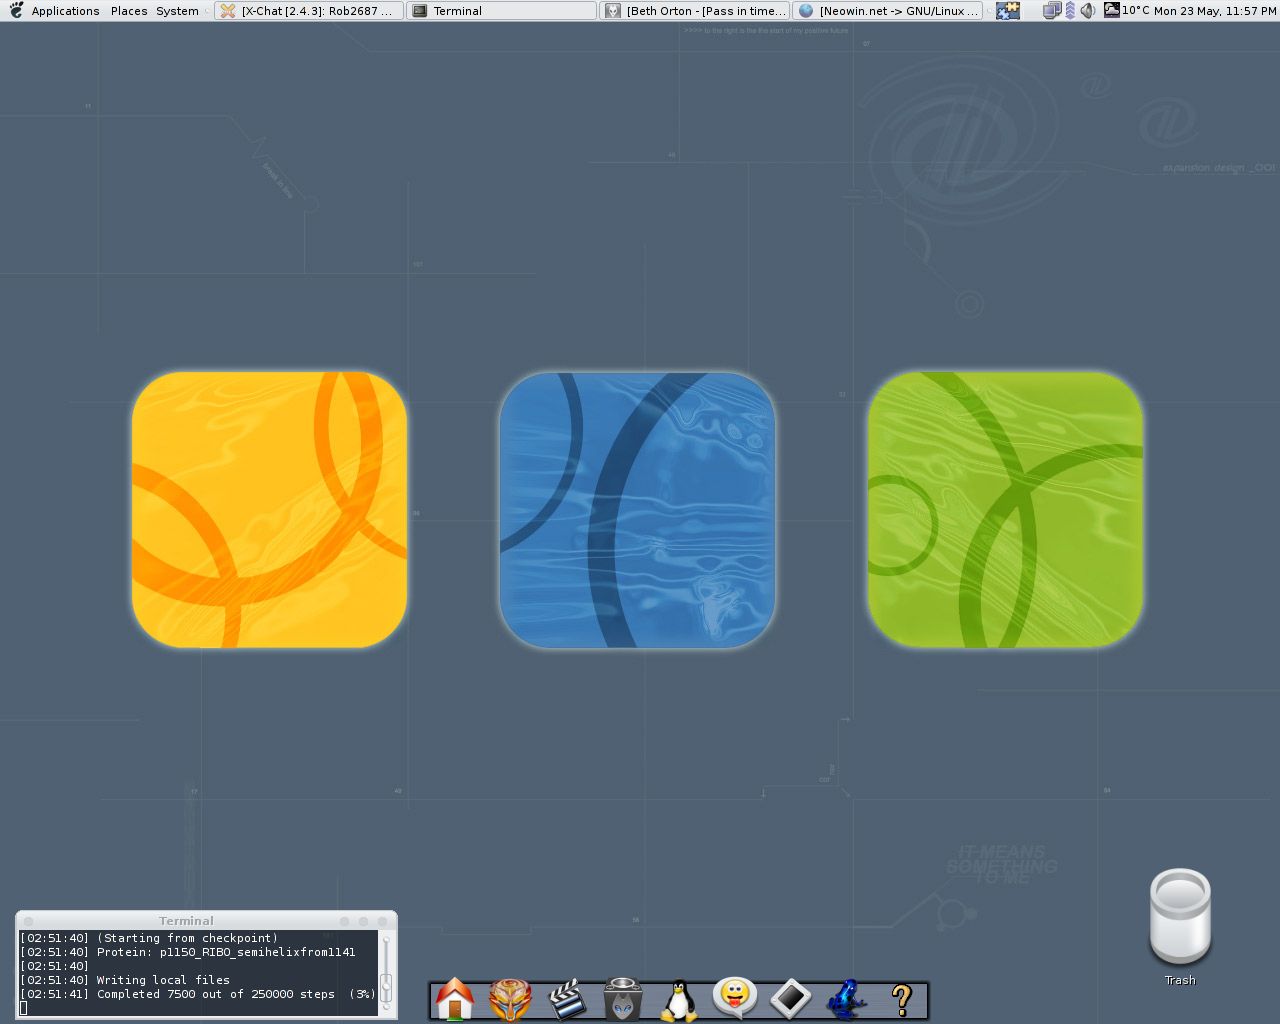Open the network monitors panel icon
This screenshot has width=1280, height=1024.
[1051, 11]
